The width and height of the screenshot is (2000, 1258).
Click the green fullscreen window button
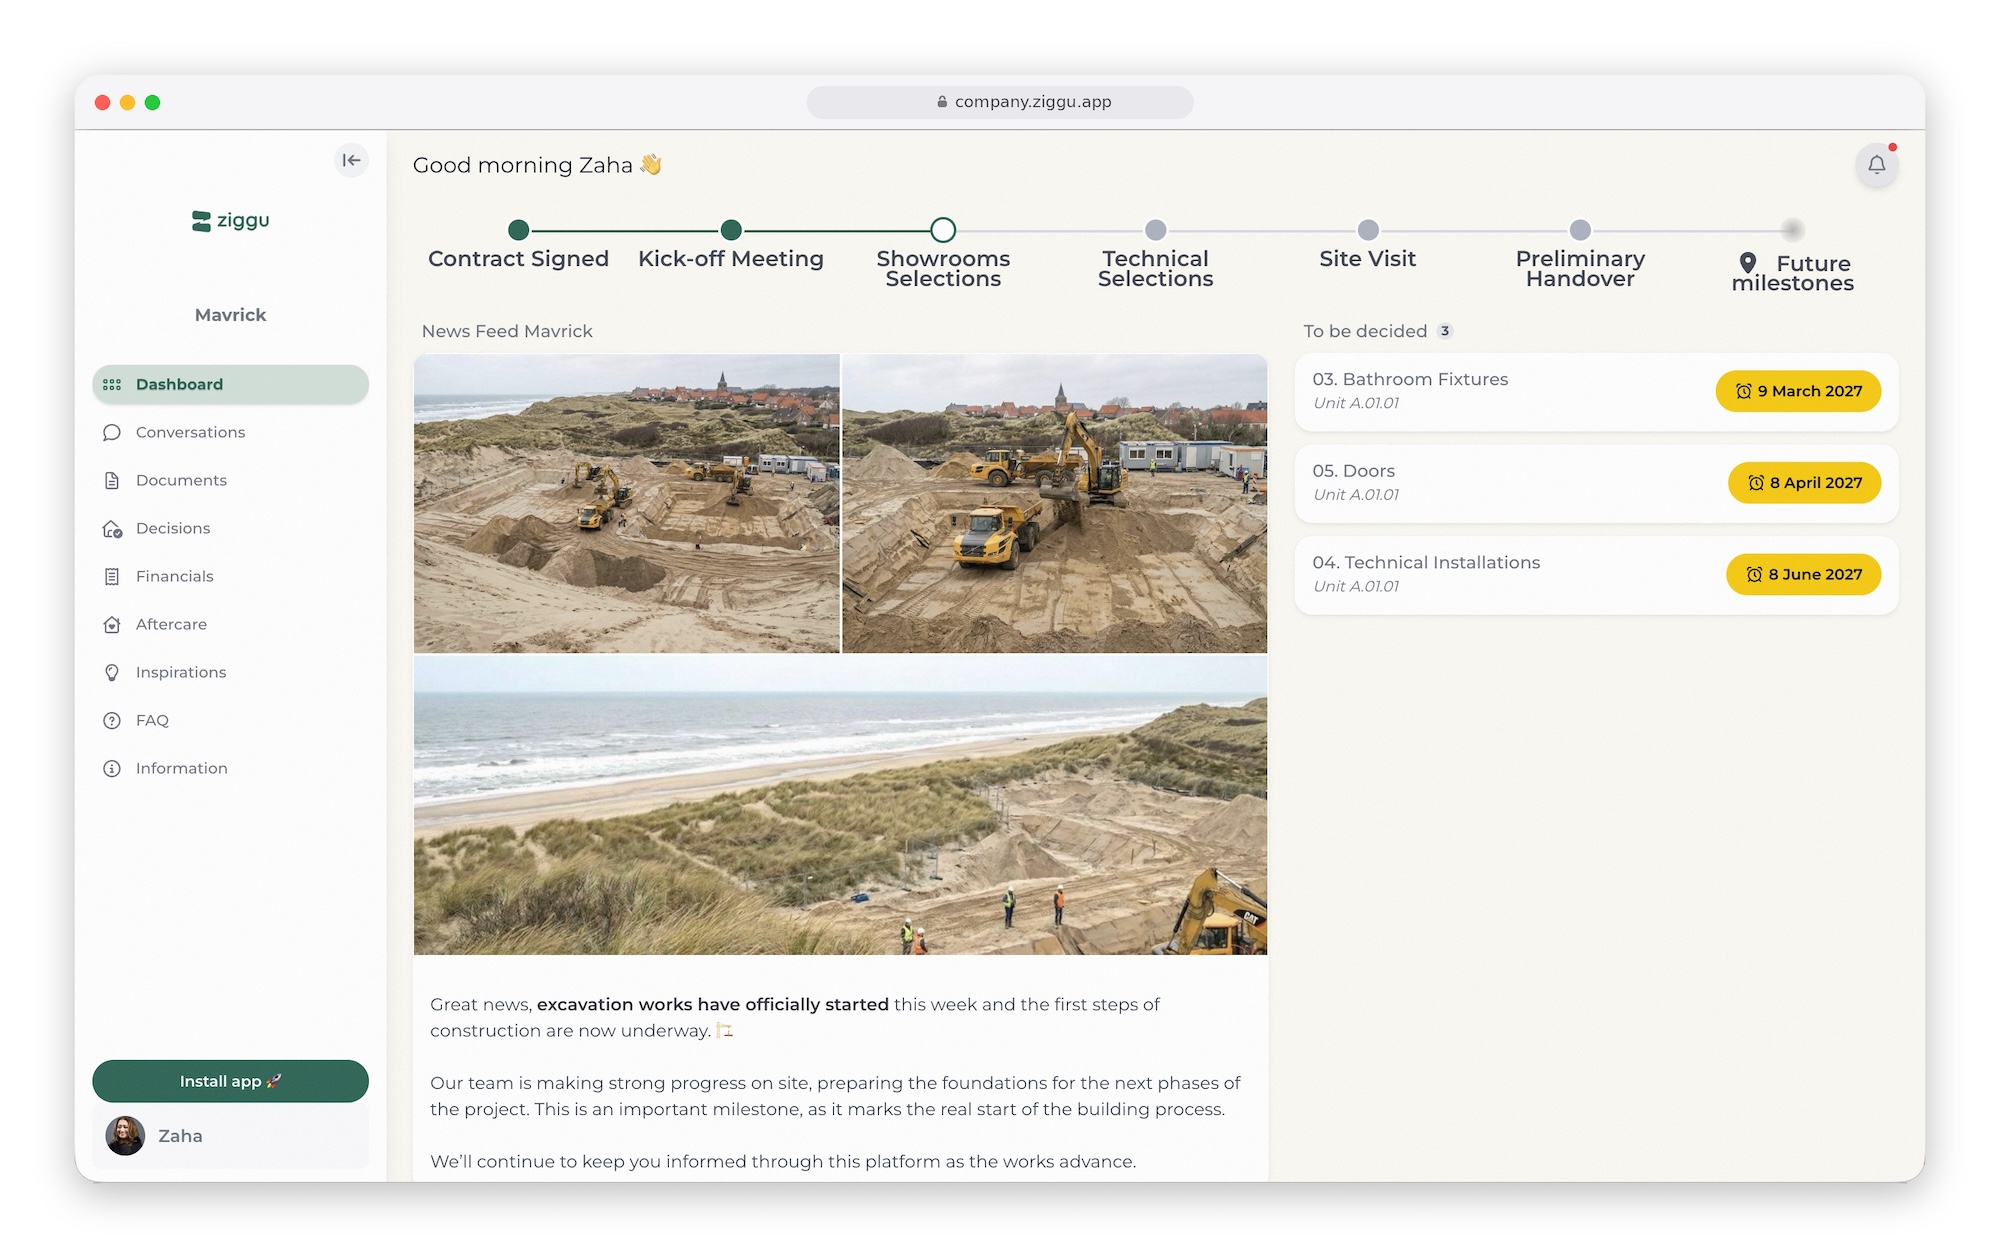[152, 102]
